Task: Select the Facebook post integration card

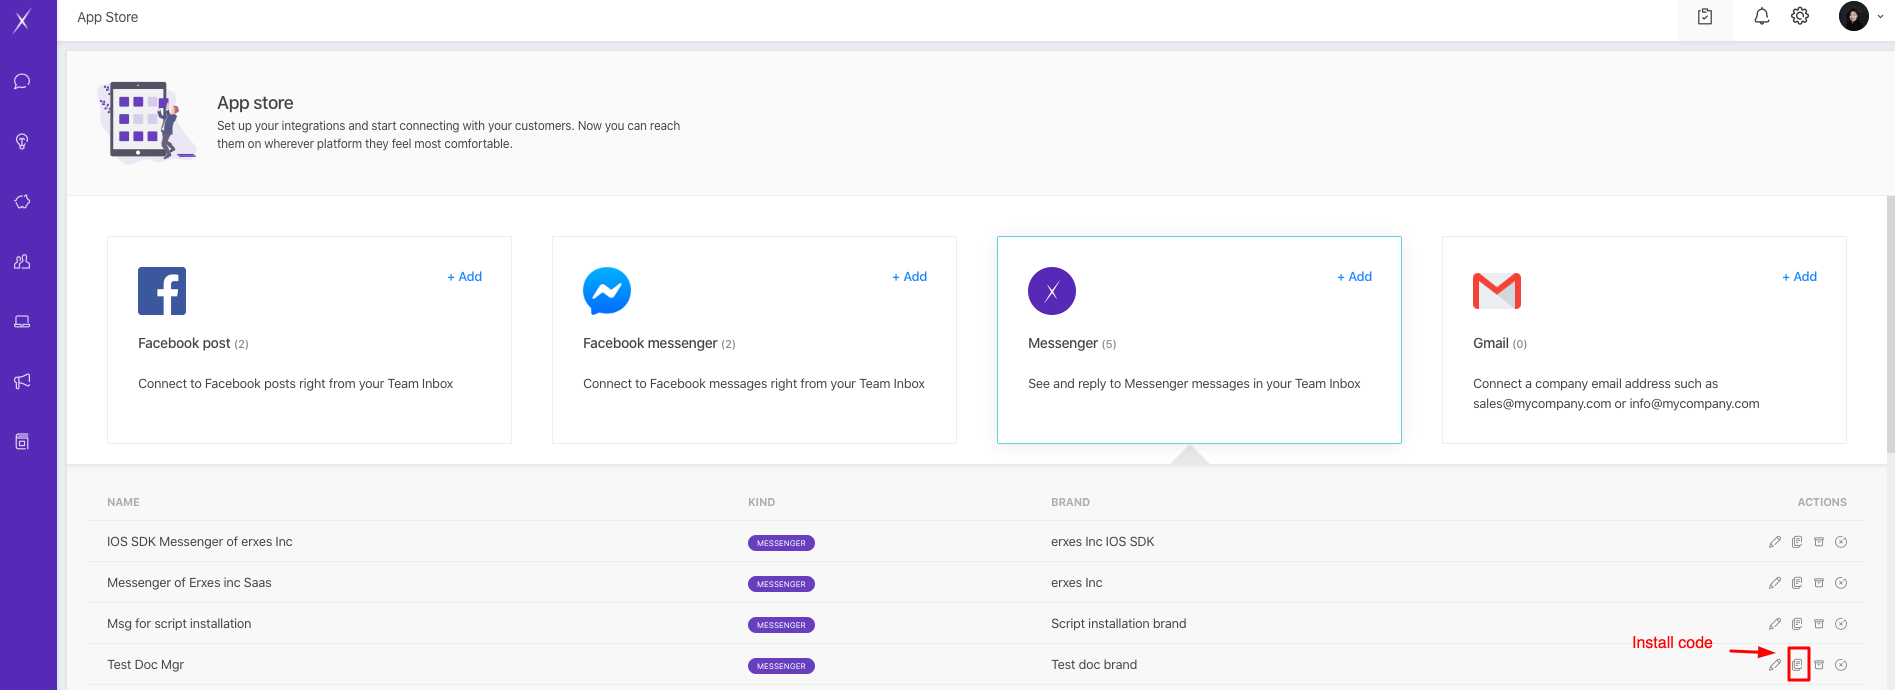Action: point(309,340)
